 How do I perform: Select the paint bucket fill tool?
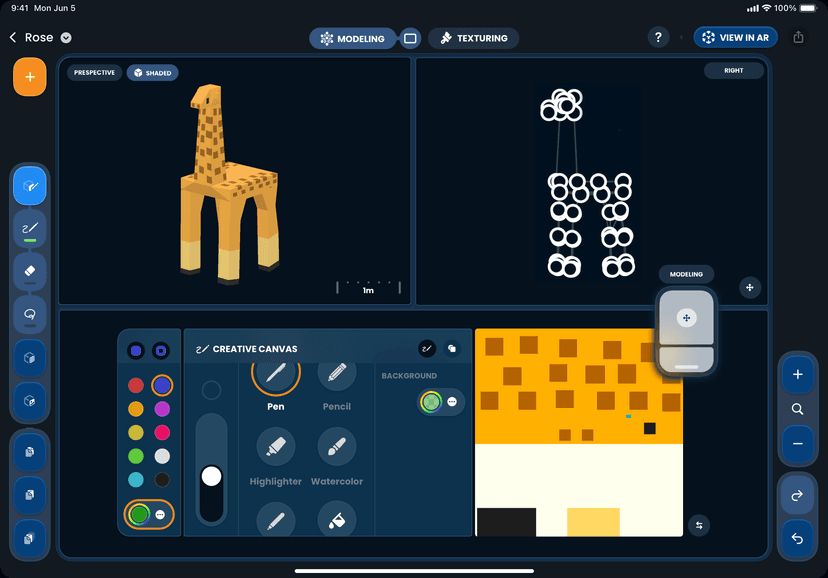pos(337,520)
